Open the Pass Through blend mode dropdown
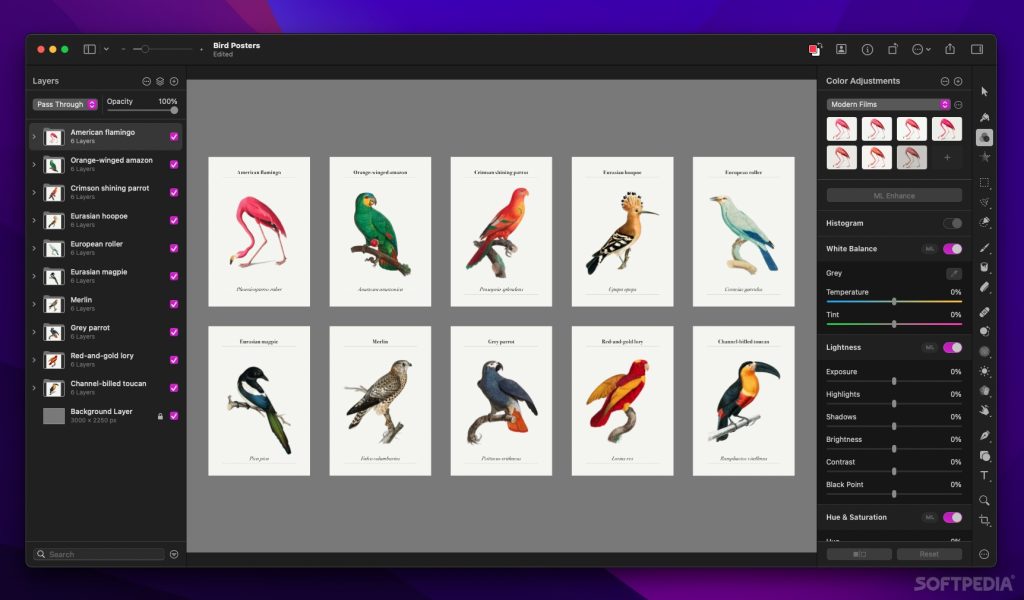The image size is (1024, 600). click(x=65, y=104)
